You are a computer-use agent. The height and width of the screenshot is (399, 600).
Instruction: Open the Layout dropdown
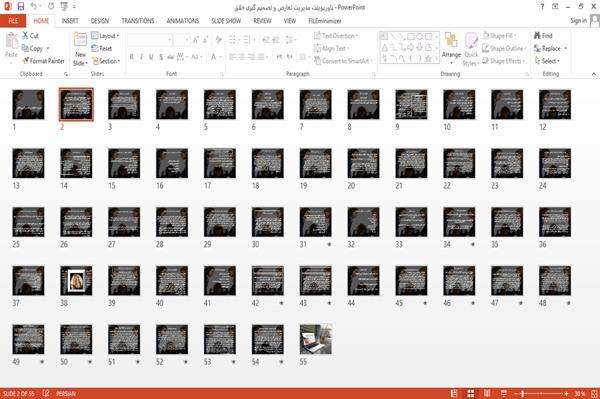pyautogui.click(x=105, y=36)
